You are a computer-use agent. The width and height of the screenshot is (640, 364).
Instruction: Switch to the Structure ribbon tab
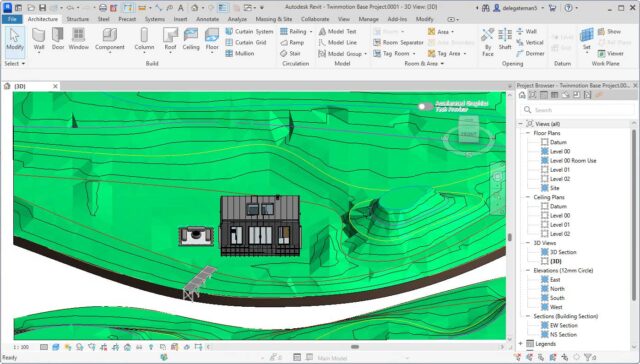[x=78, y=19]
